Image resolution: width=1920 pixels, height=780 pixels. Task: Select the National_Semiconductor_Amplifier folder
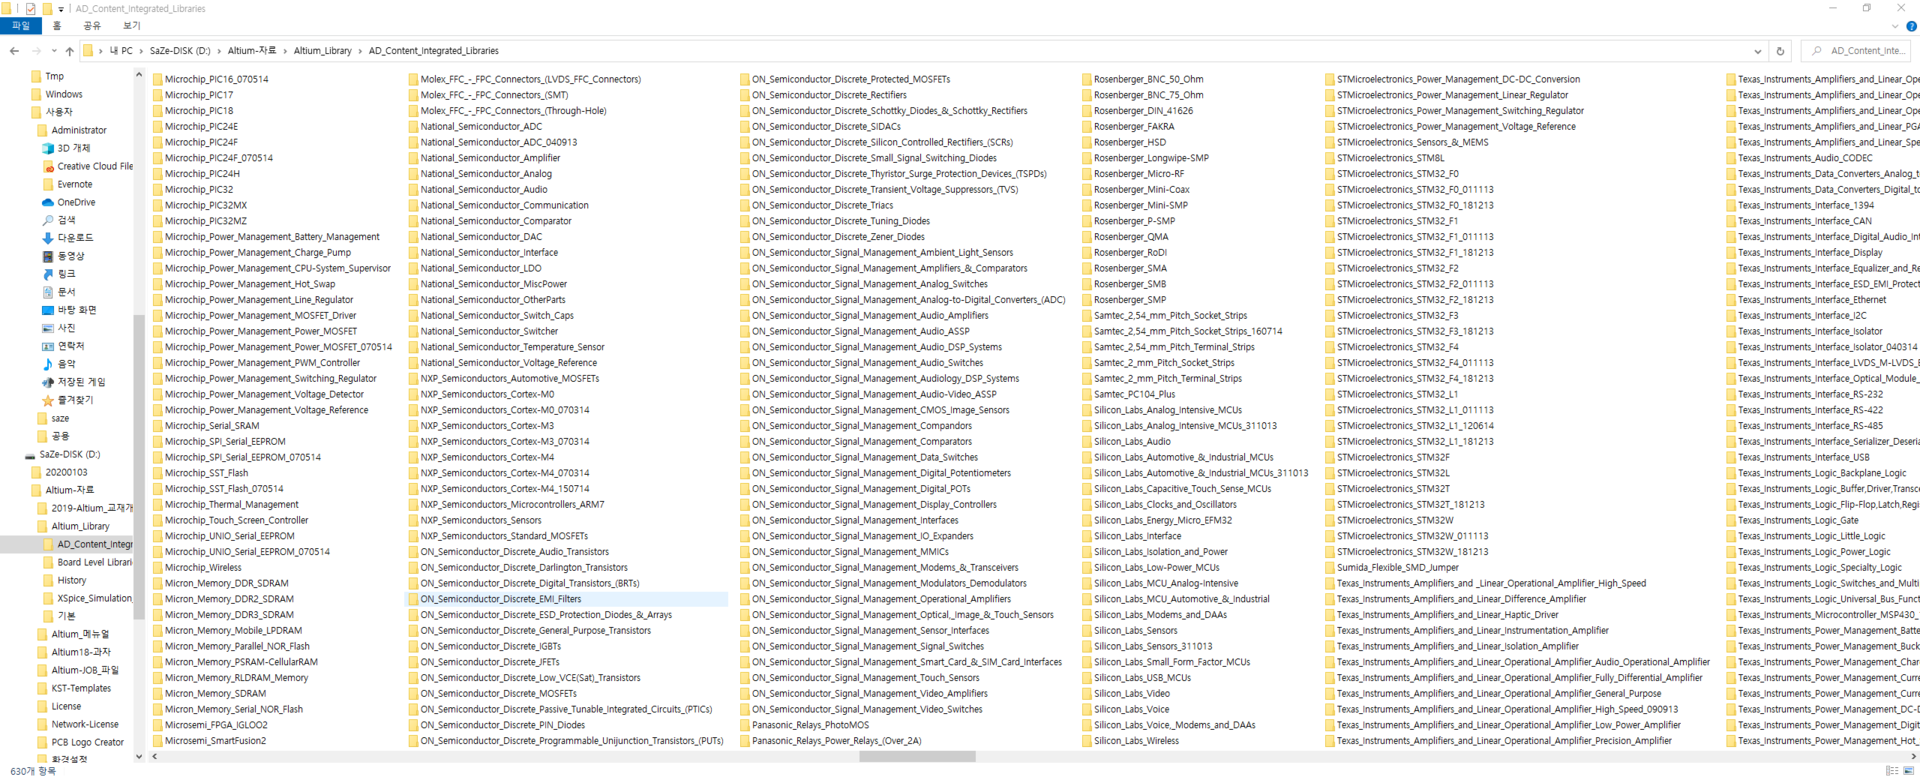tap(484, 158)
